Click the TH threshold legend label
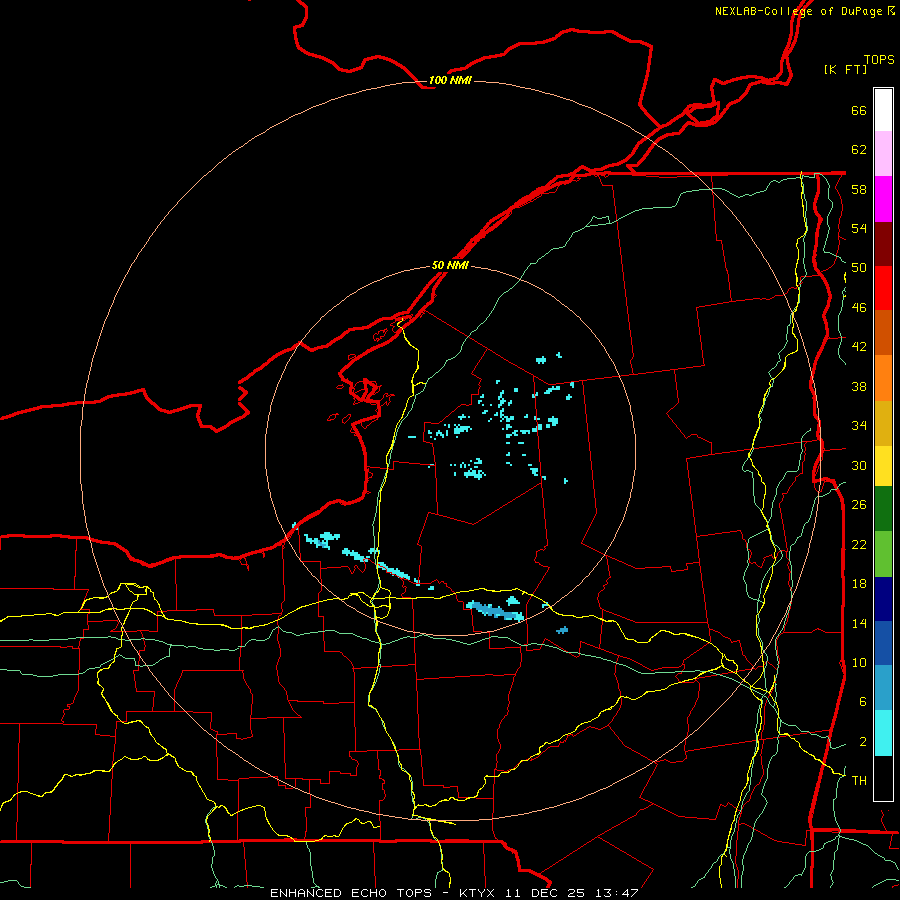The height and width of the screenshot is (900, 900). coord(859,781)
